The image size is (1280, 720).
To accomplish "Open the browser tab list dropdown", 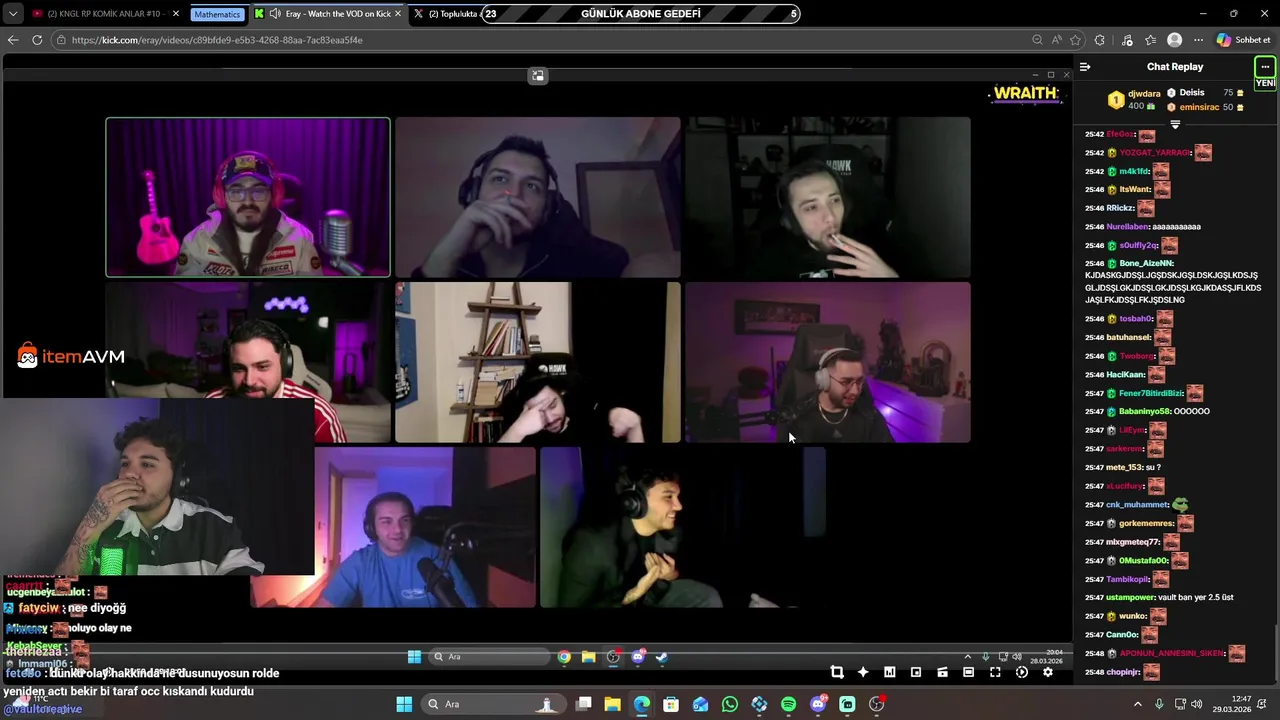I will coord(13,14).
